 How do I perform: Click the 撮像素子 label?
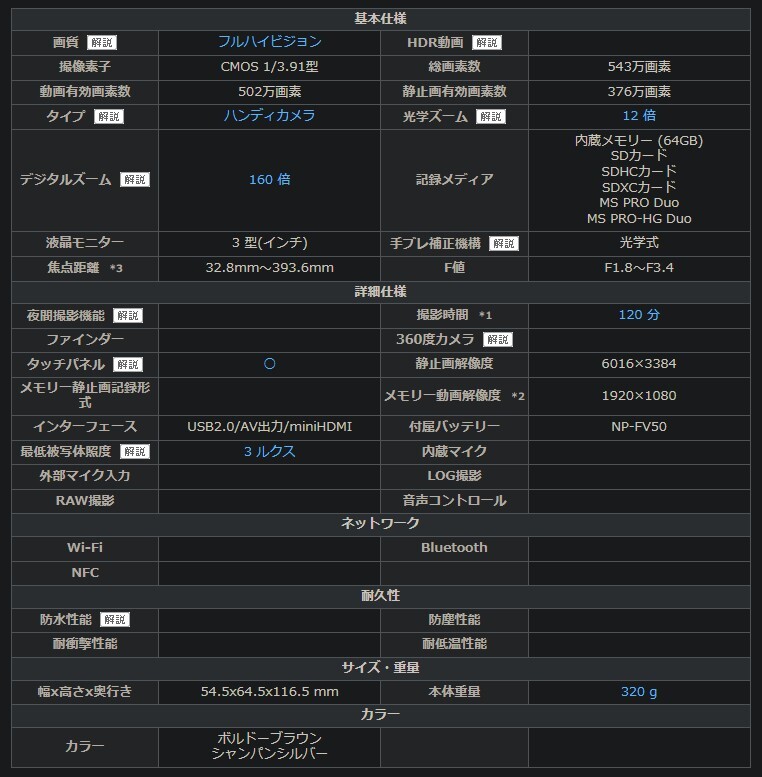click(x=85, y=67)
